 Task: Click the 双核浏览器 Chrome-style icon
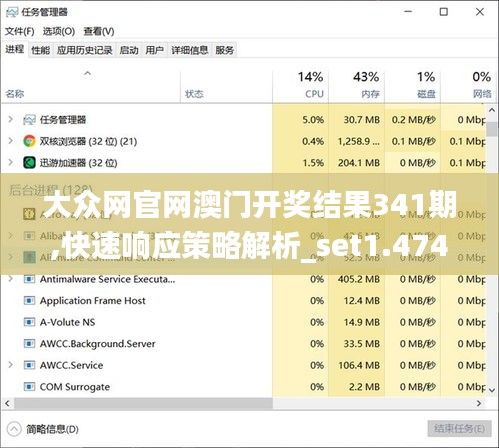29,141
